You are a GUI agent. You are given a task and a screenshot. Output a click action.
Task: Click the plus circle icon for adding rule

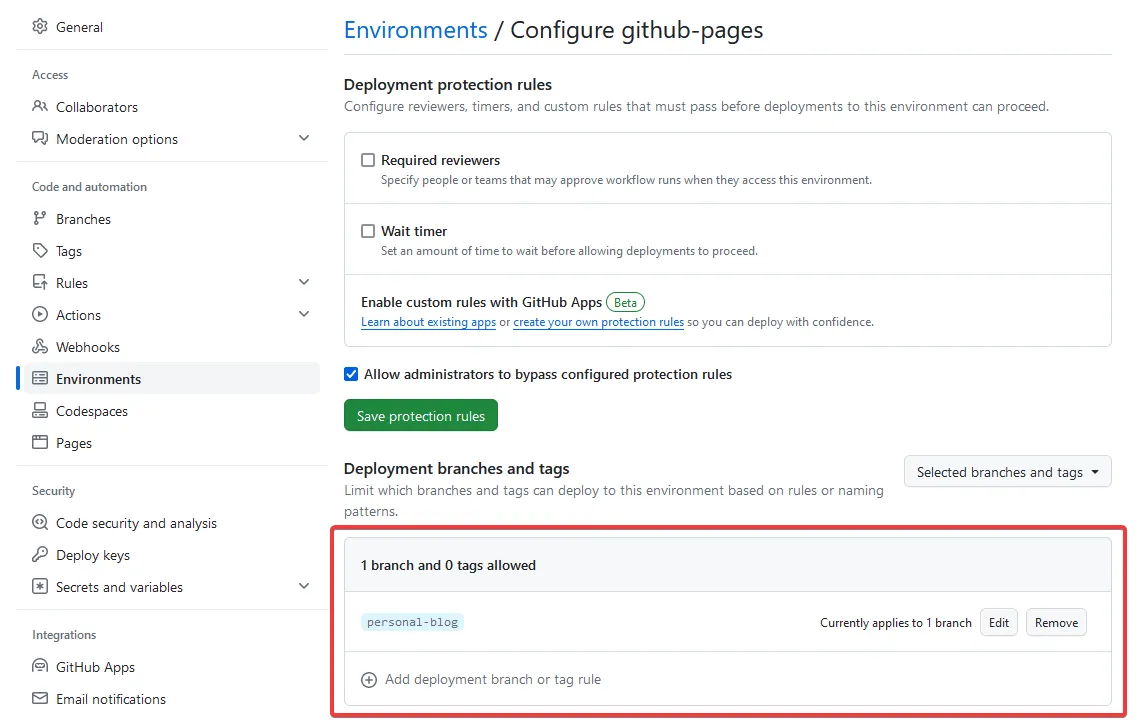point(369,680)
